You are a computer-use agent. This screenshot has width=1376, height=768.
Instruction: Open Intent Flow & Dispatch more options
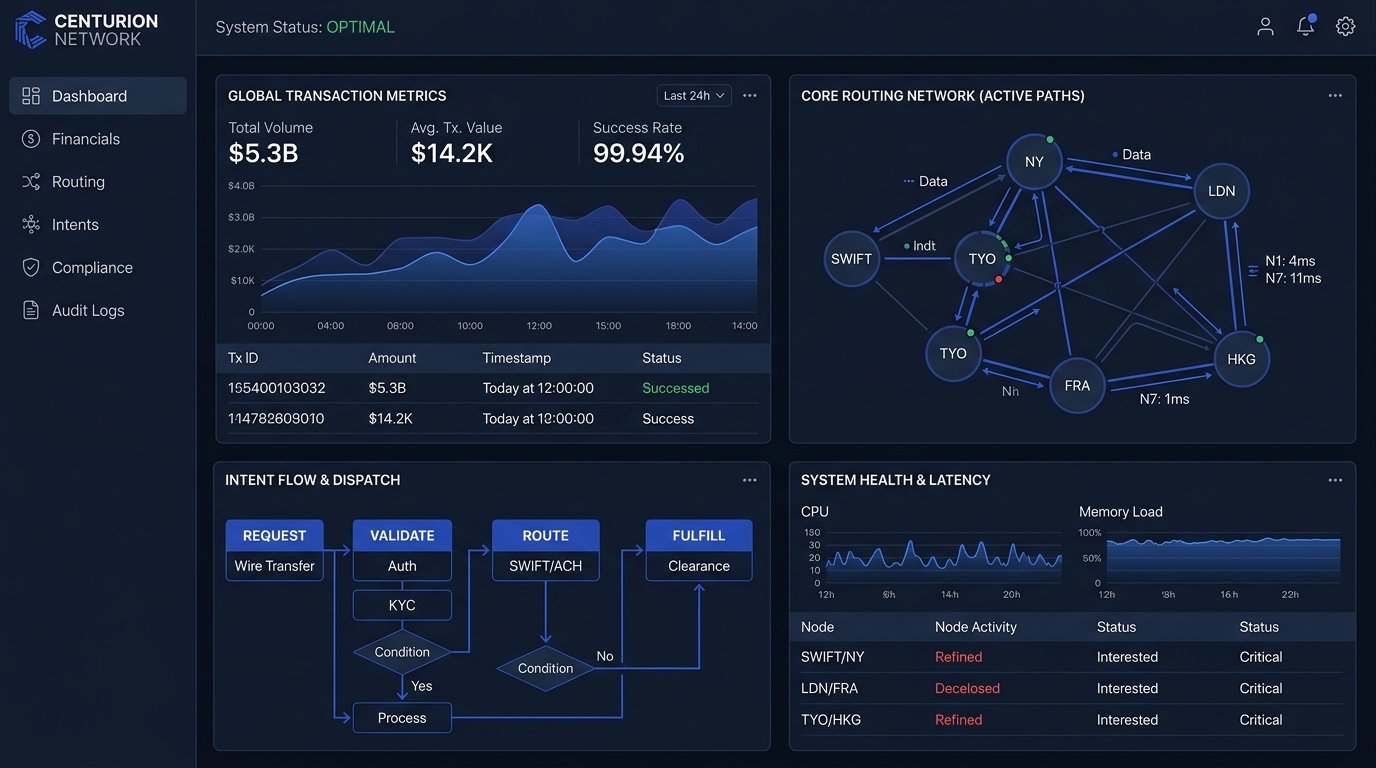[750, 480]
